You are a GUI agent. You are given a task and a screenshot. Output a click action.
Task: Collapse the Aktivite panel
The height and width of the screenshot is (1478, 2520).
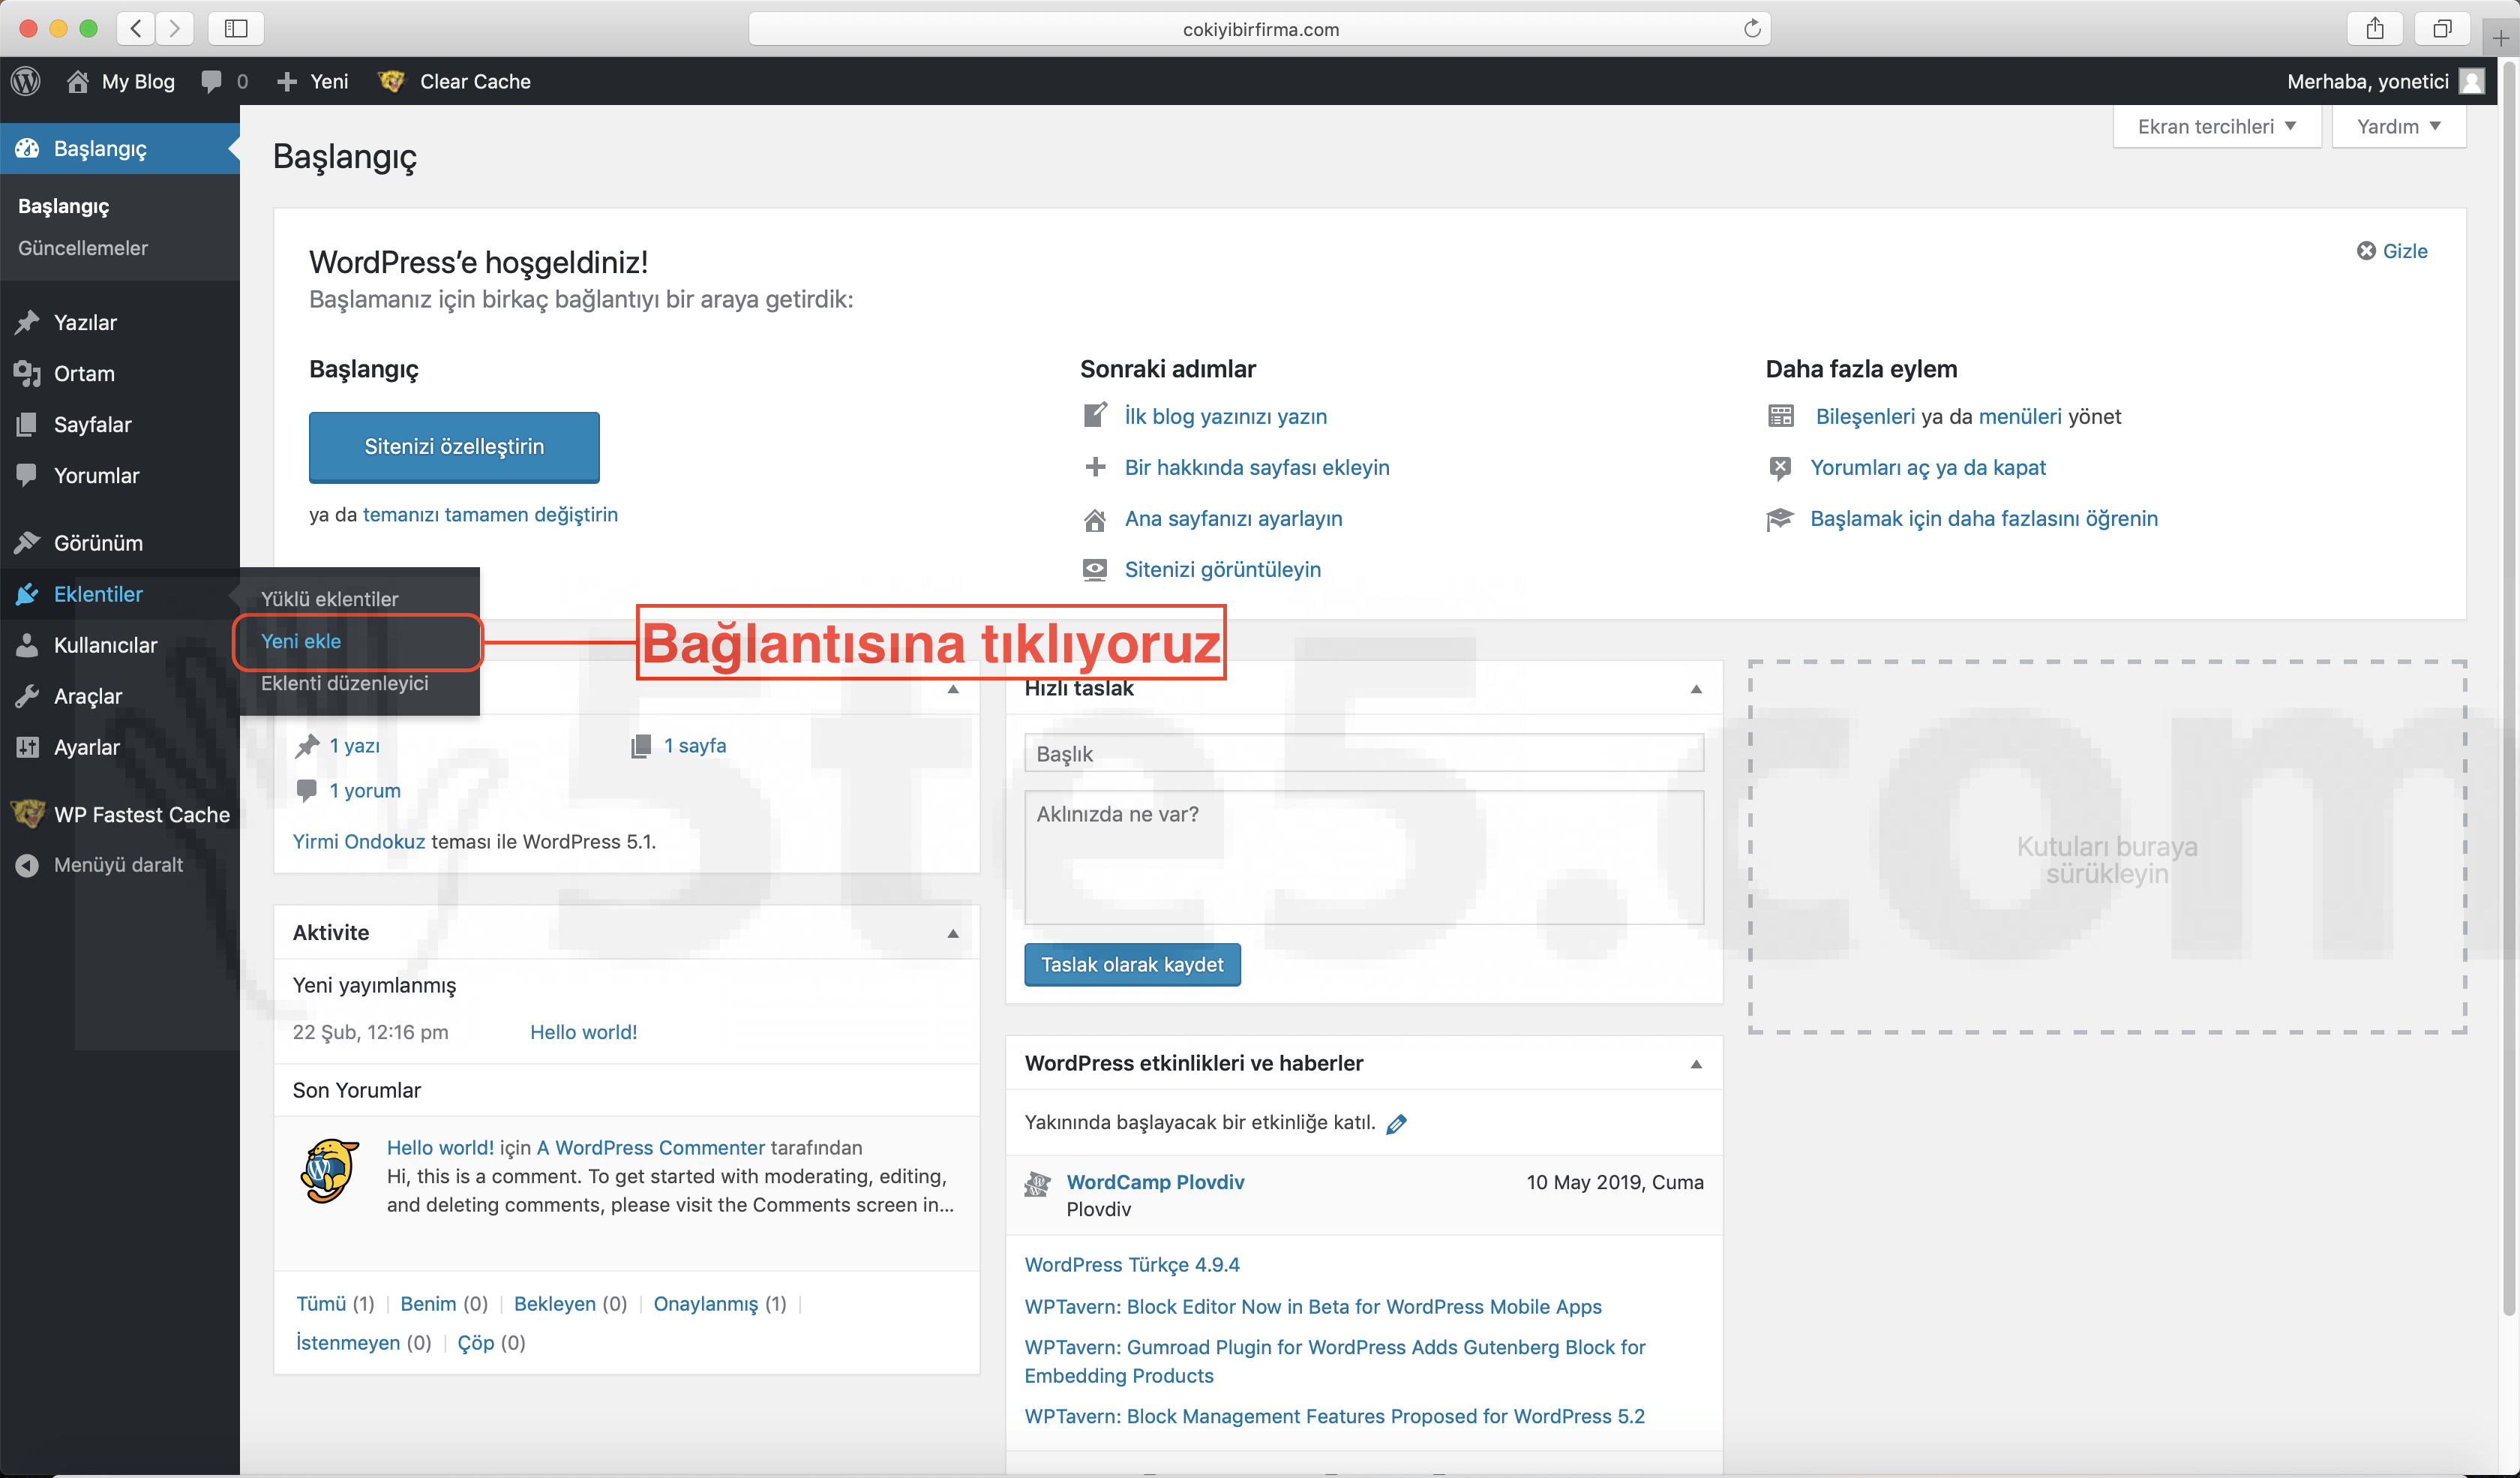(x=952, y=933)
